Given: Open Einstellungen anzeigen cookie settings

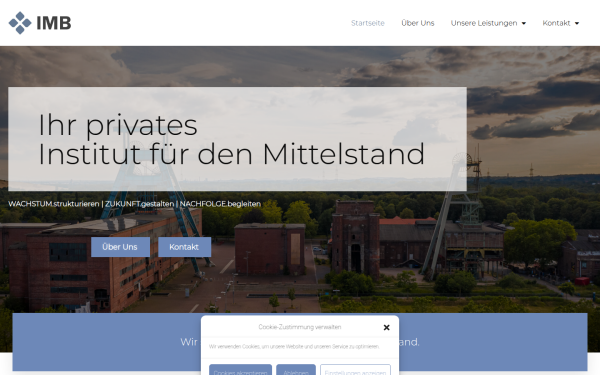Looking at the screenshot, I should (355, 370).
